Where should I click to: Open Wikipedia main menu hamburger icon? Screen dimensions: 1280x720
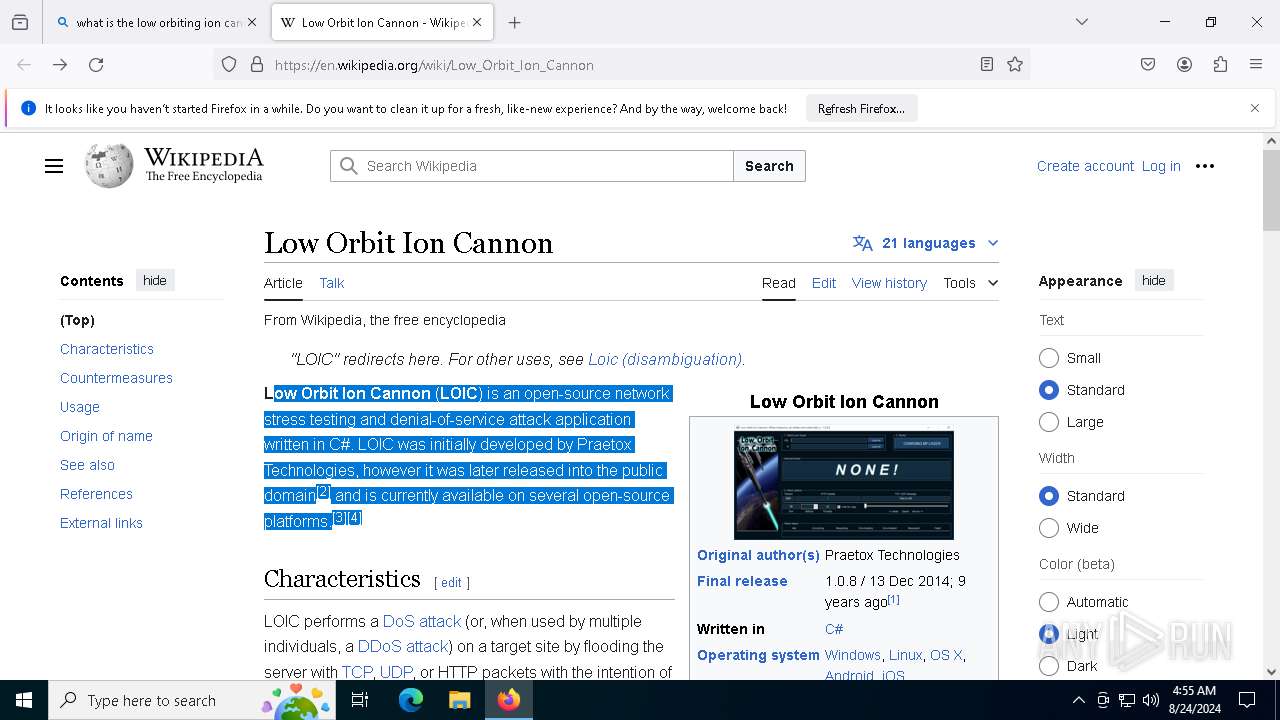[54, 166]
